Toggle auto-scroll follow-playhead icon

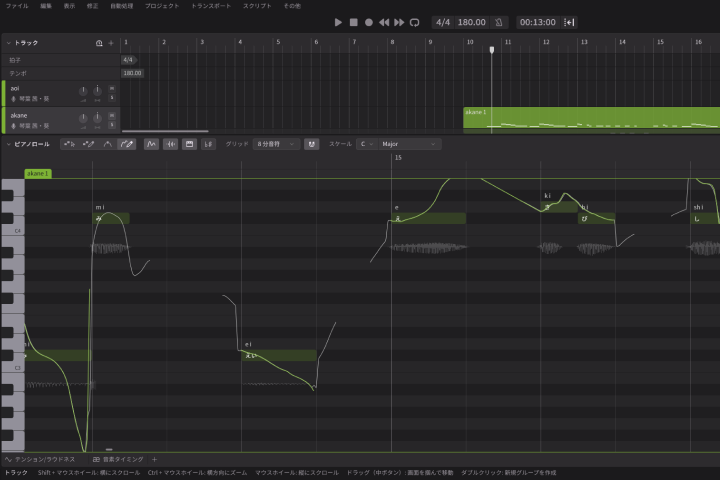click(569, 22)
